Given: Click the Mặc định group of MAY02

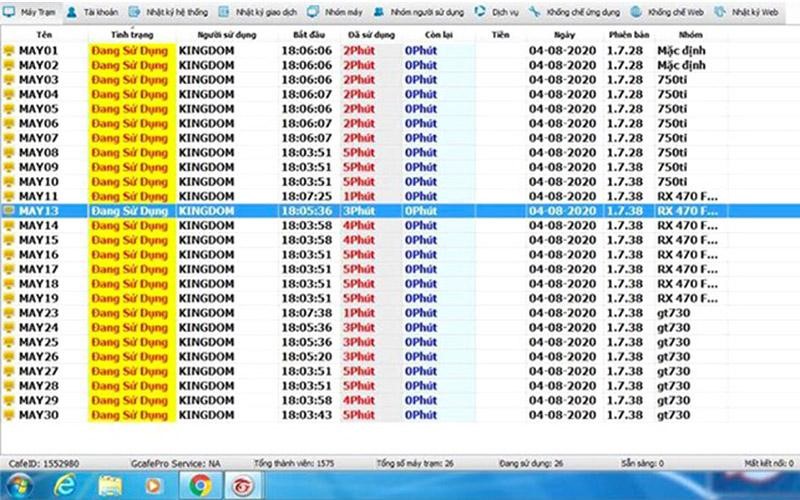Looking at the screenshot, I should pyautogui.click(x=681, y=65).
